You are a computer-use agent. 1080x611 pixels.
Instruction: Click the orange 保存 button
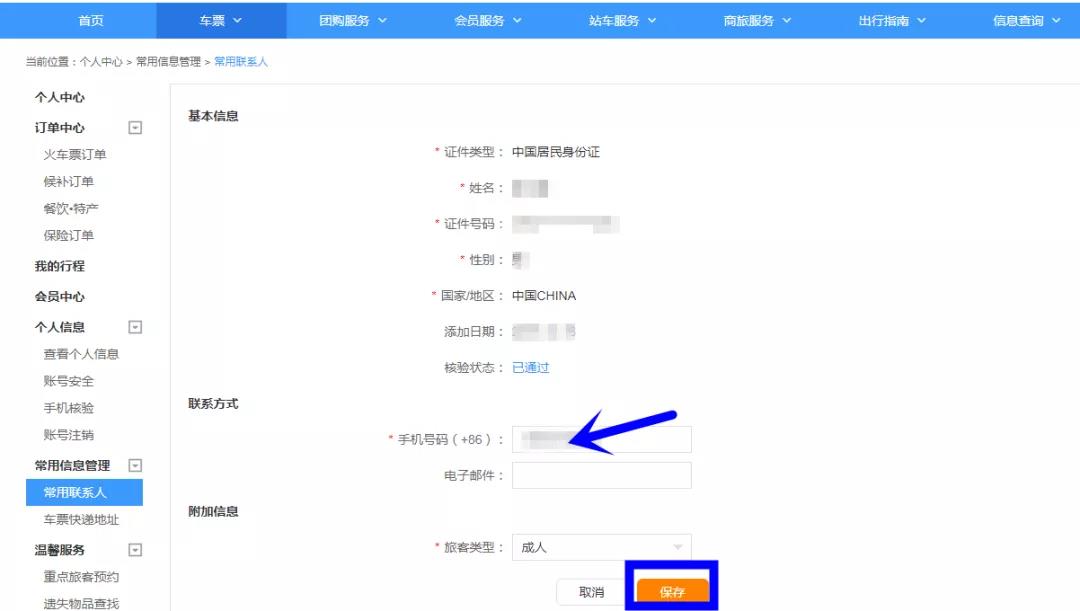[672, 592]
